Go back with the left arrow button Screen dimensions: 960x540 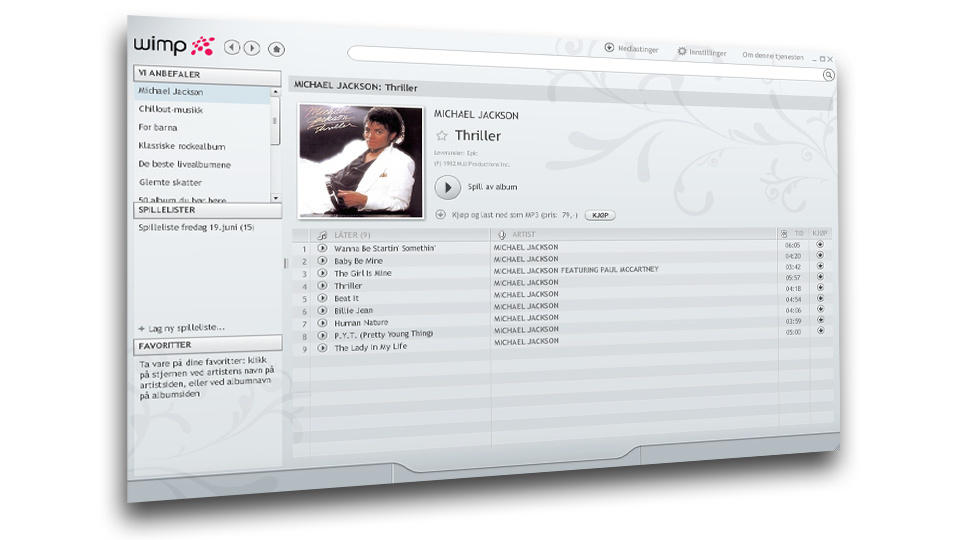[231, 47]
